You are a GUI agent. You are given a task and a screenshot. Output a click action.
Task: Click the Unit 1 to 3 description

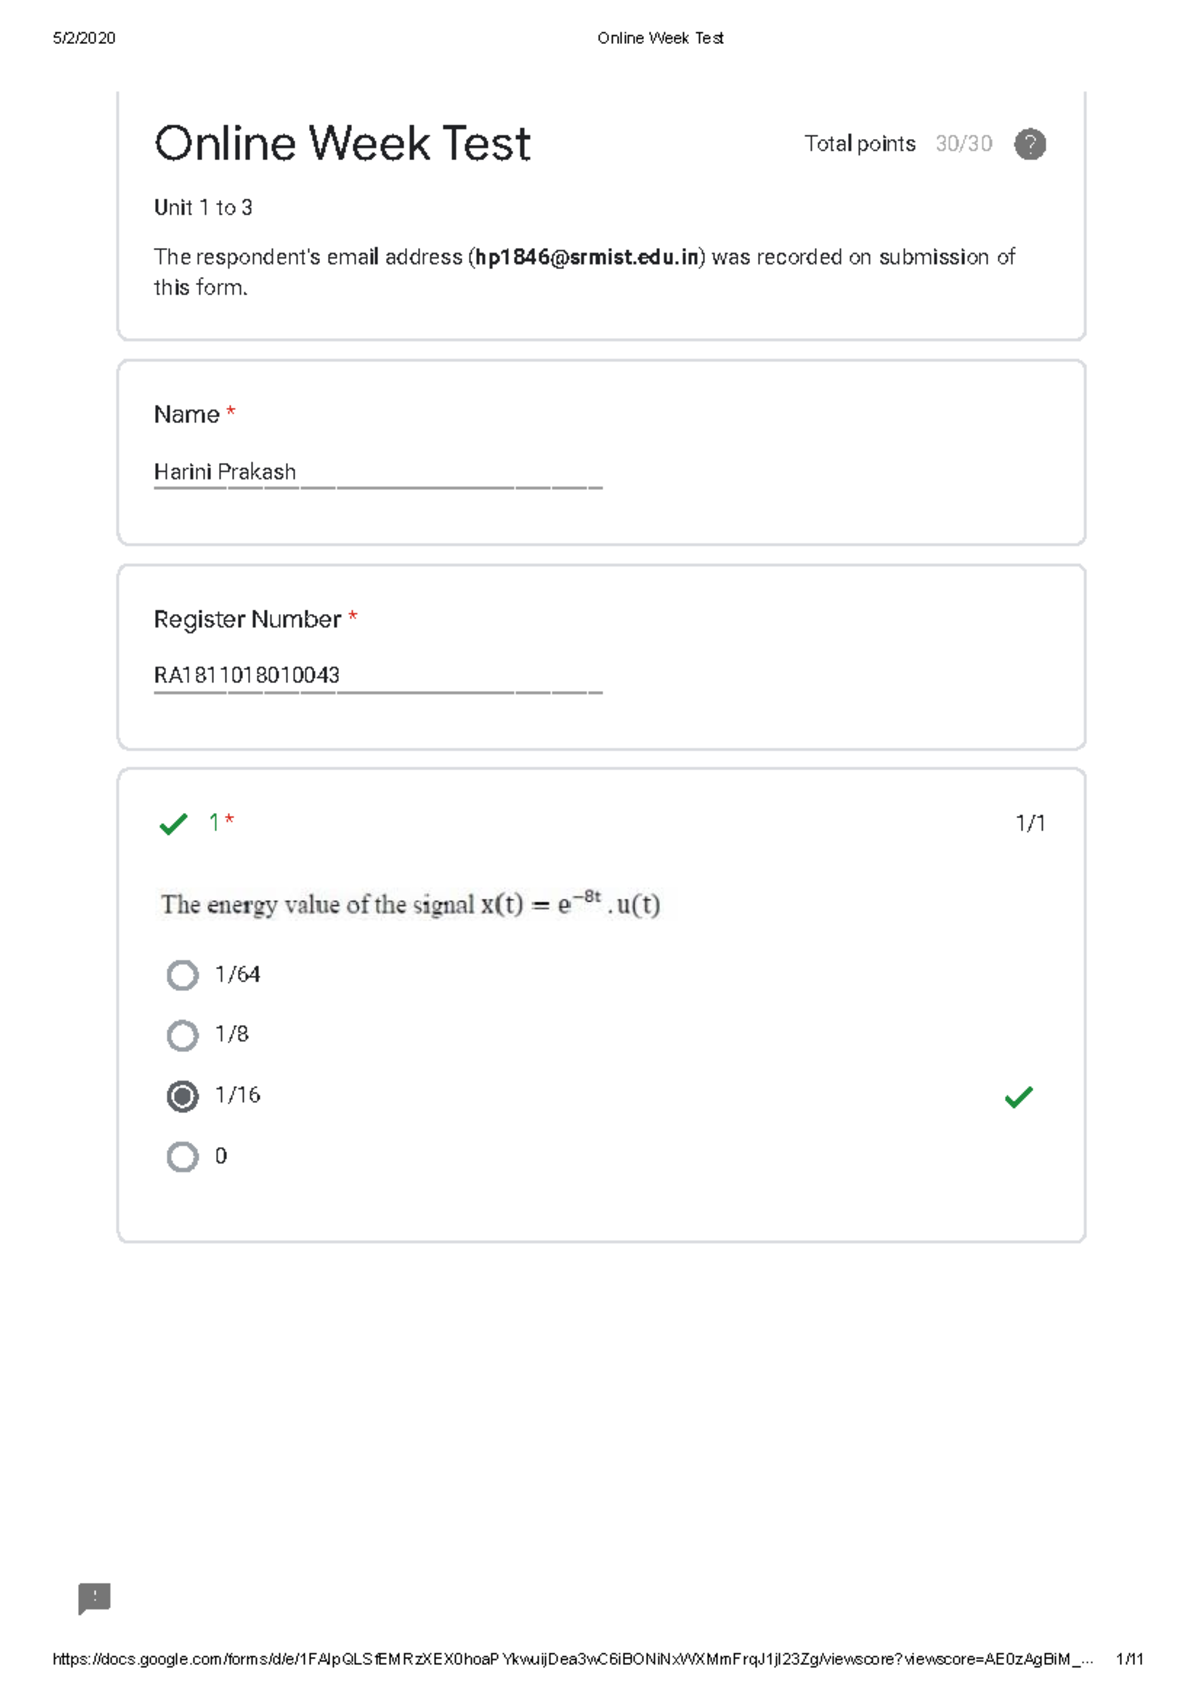pyautogui.click(x=203, y=208)
